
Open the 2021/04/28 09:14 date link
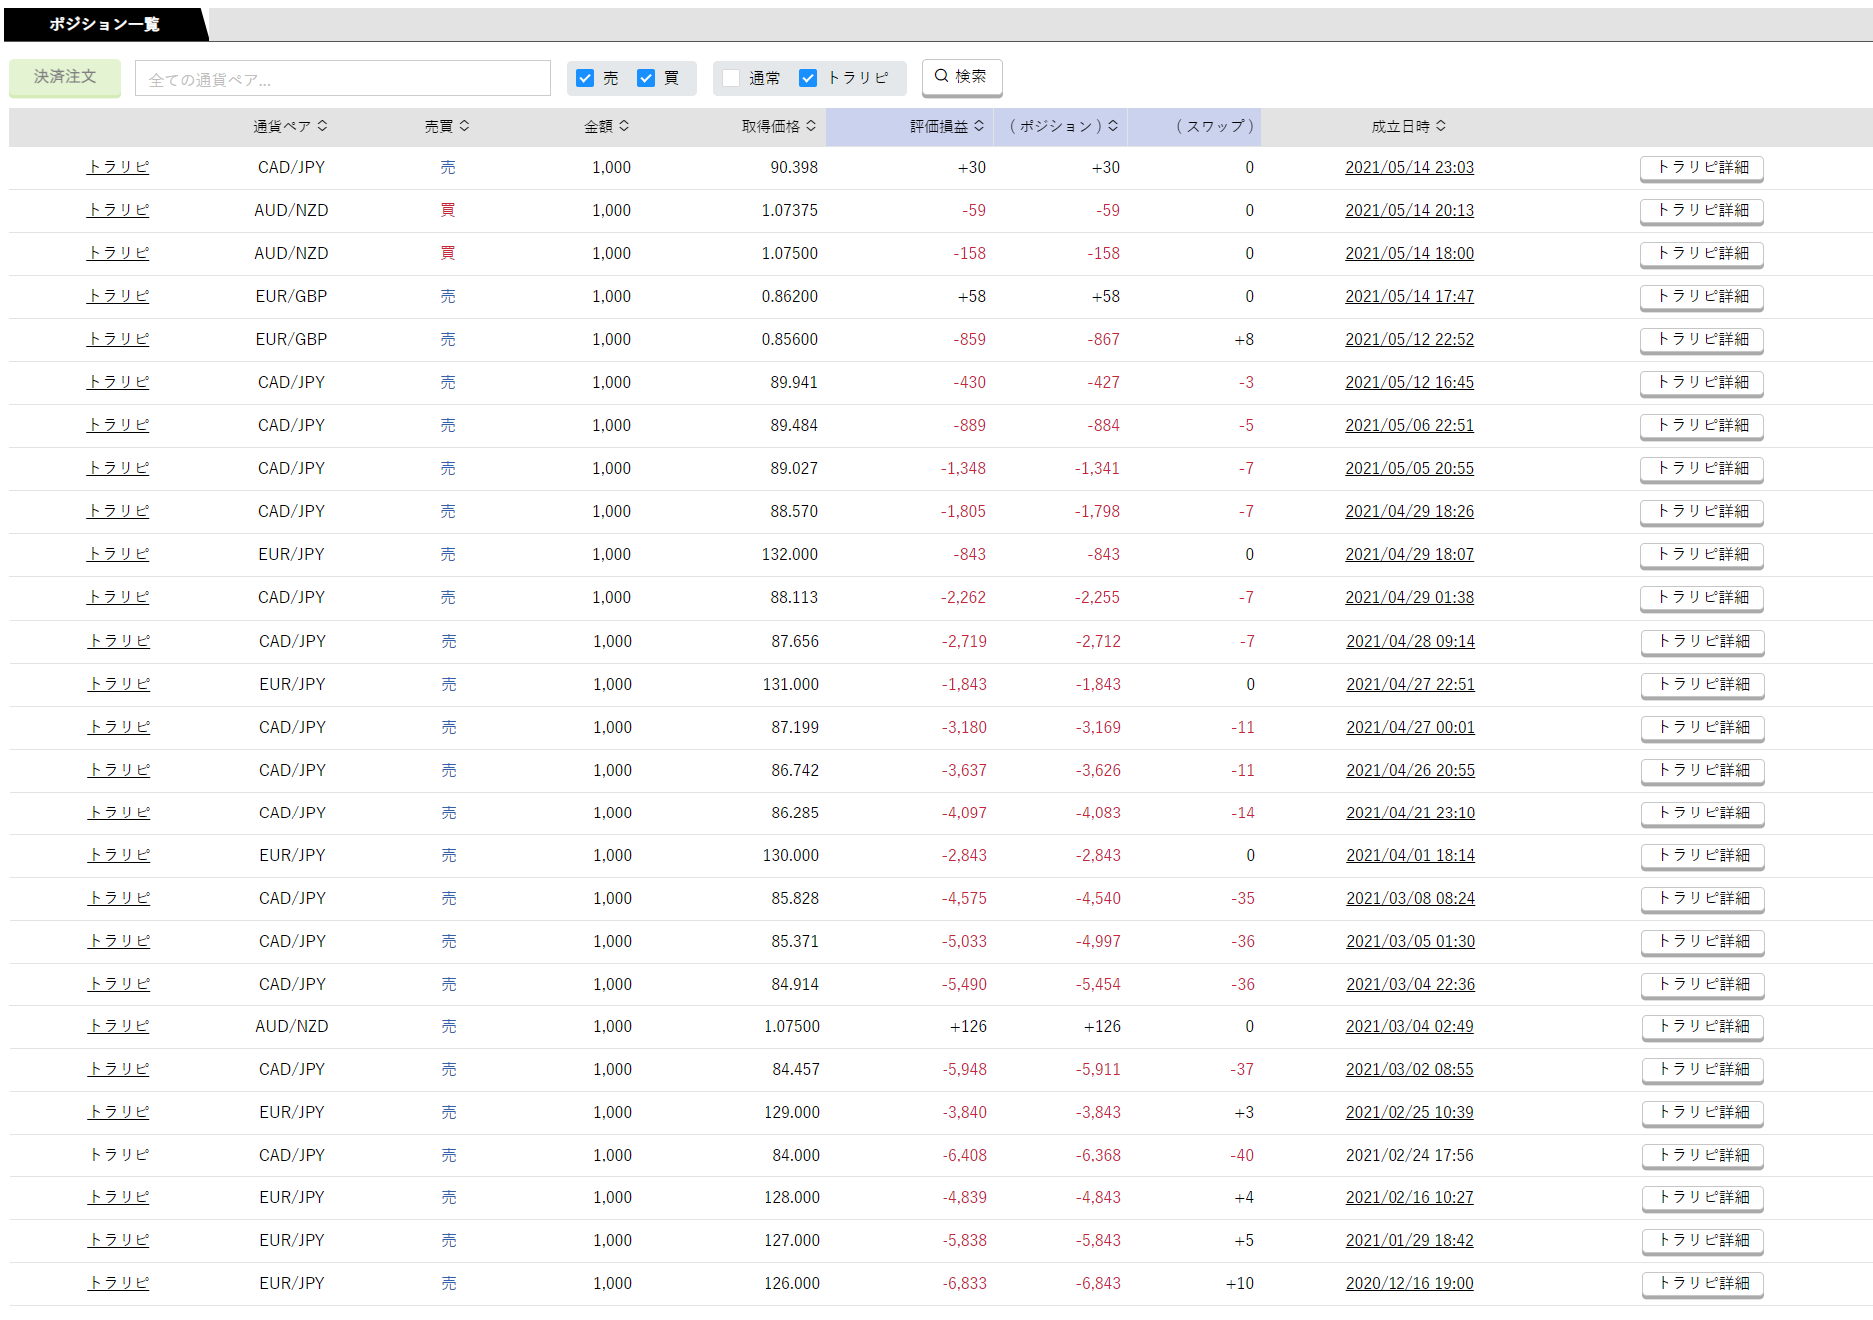(x=1410, y=642)
